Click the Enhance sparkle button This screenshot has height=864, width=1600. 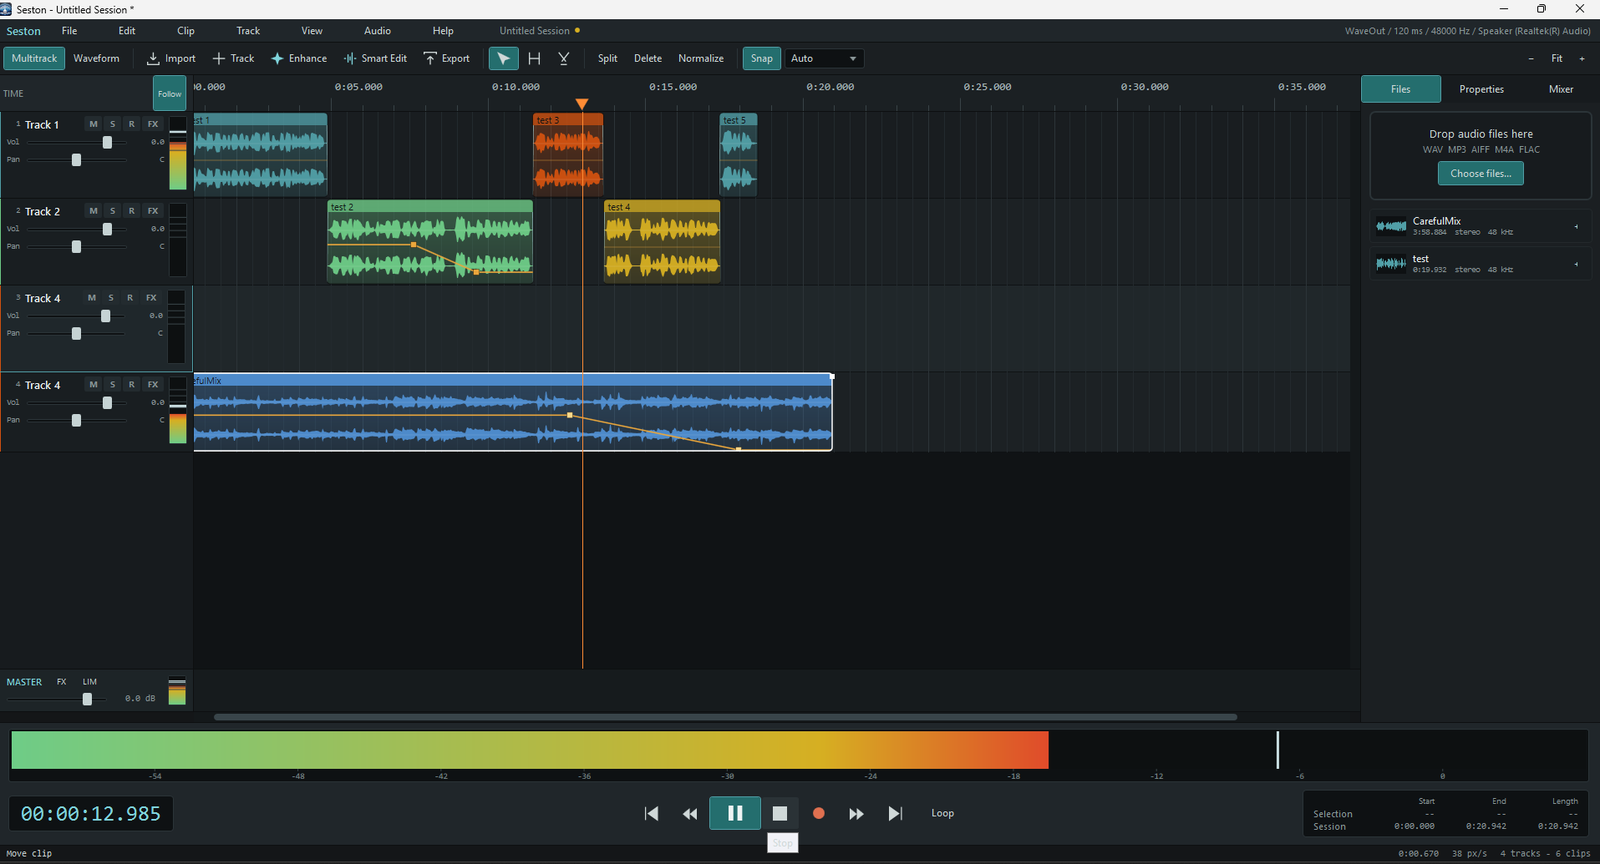tap(299, 58)
